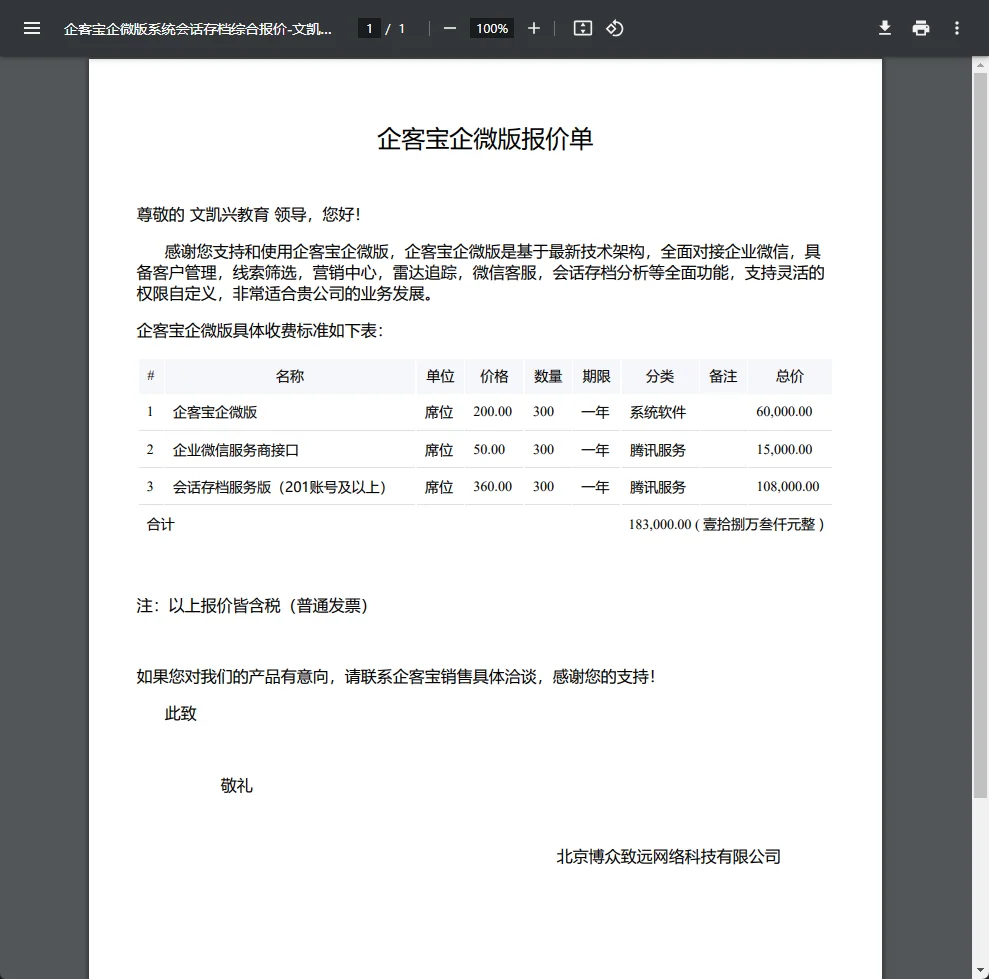989x979 pixels.
Task: Click the 183,000.00 grand total text
Action: click(x=726, y=525)
